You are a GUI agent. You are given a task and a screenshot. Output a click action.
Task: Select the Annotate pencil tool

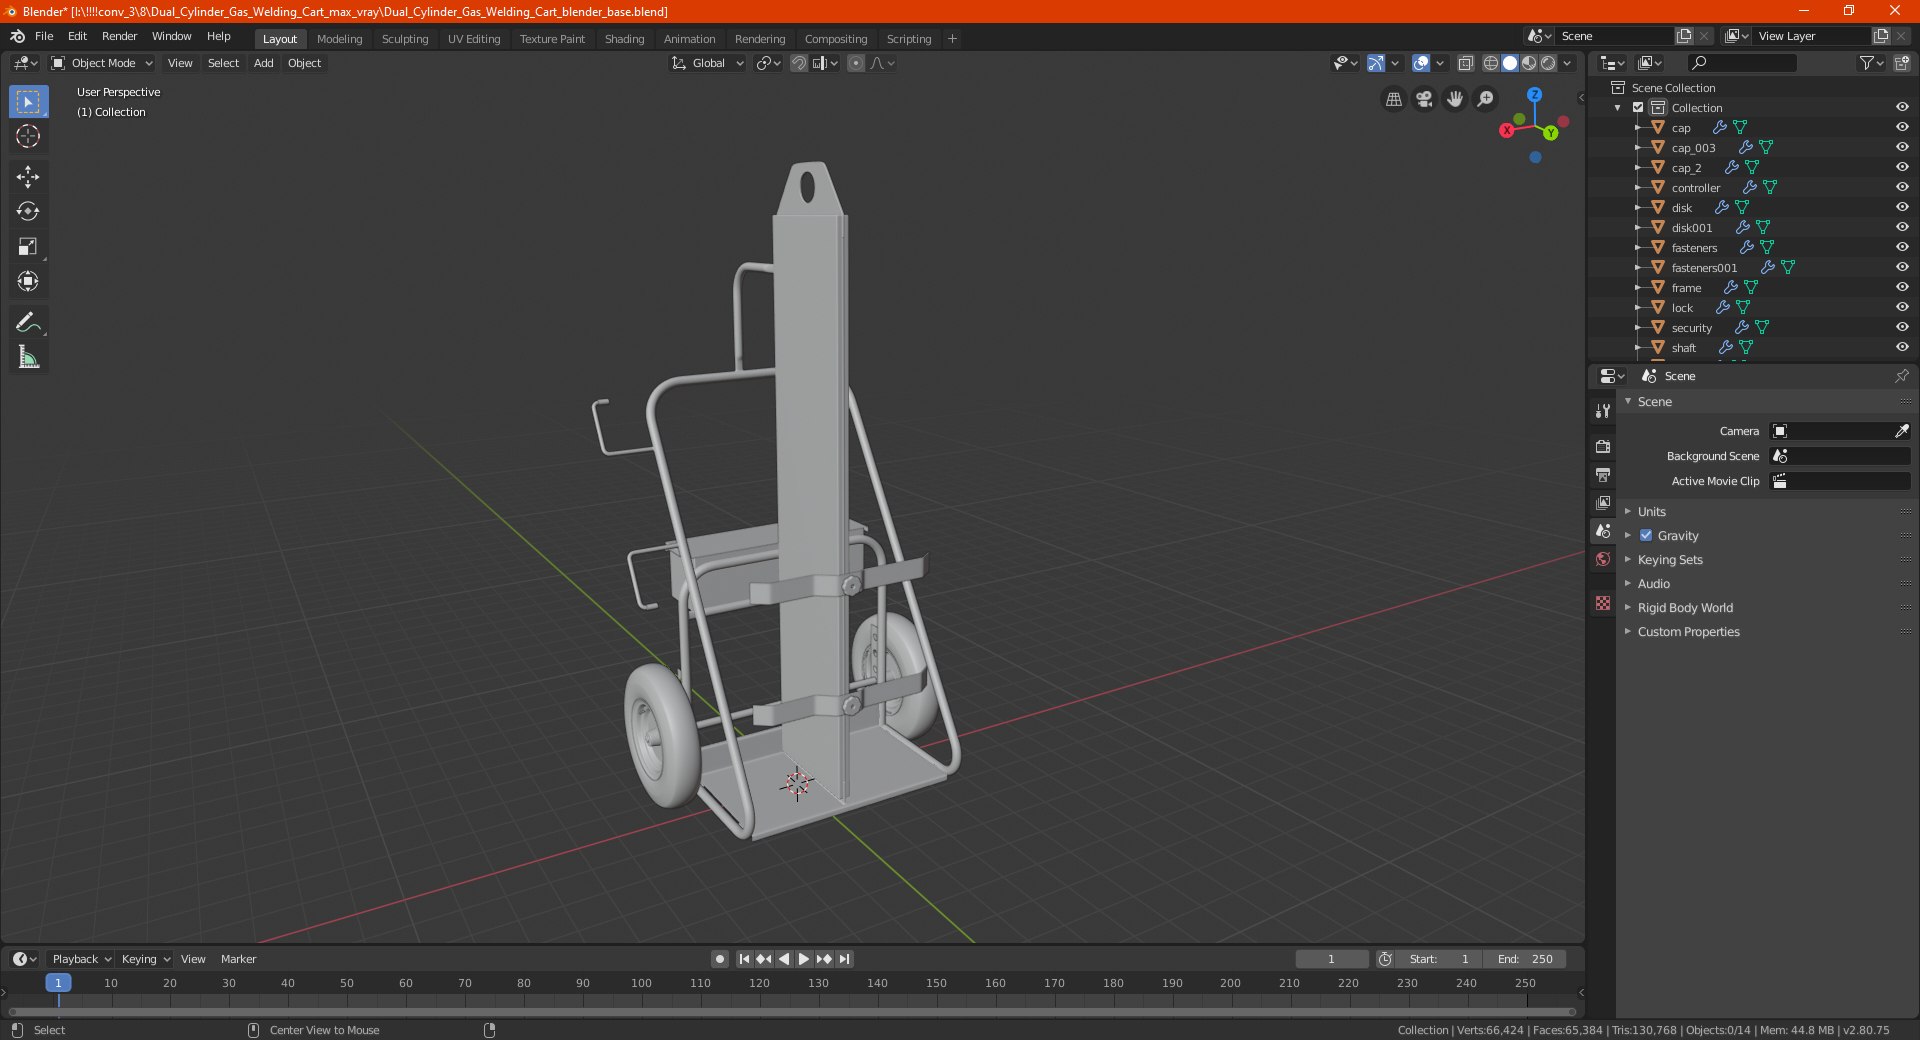(x=28, y=322)
